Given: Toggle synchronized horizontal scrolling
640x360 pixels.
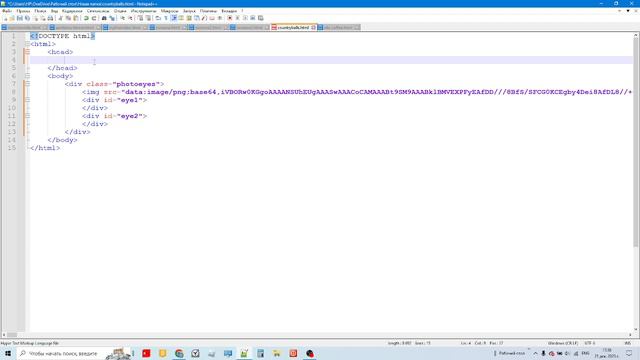Looking at the screenshot, I should (148, 18).
